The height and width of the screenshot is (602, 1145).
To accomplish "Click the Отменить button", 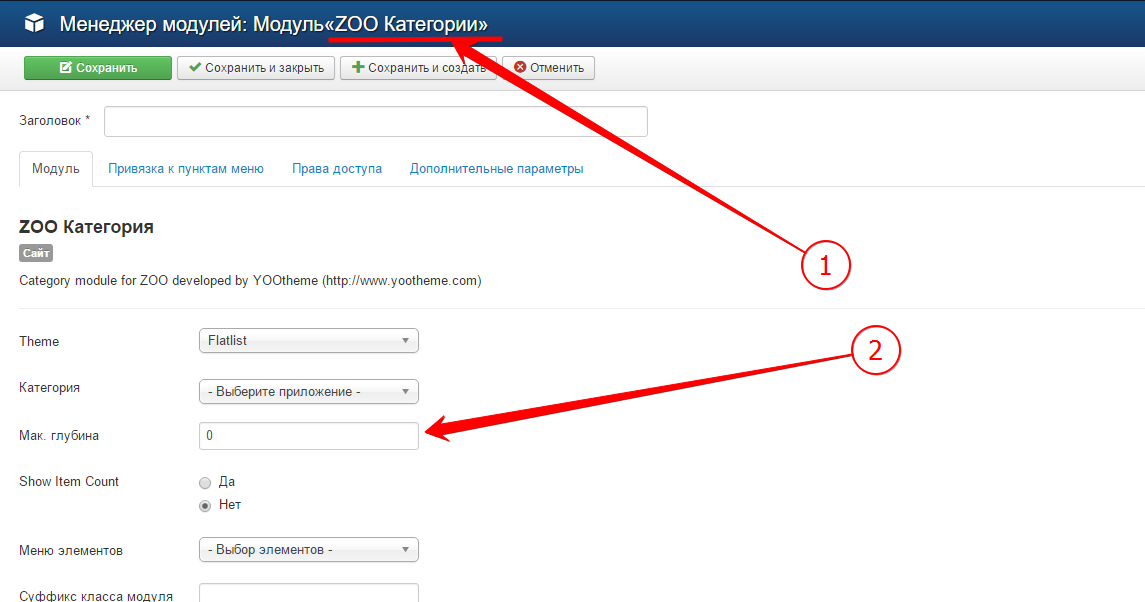I will point(548,68).
